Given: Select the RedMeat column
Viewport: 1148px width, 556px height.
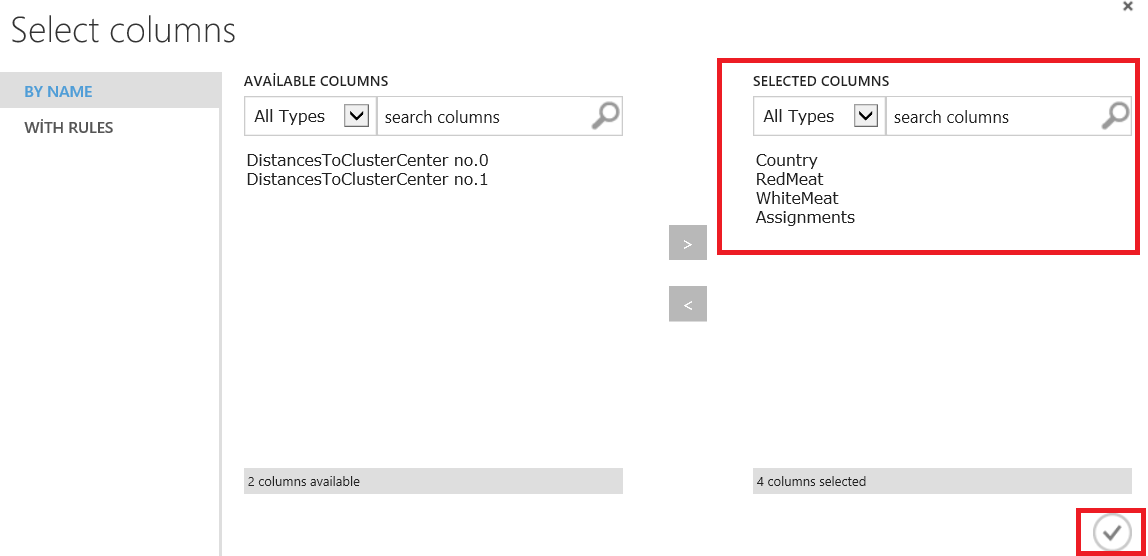Looking at the screenshot, I should coord(789,179).
